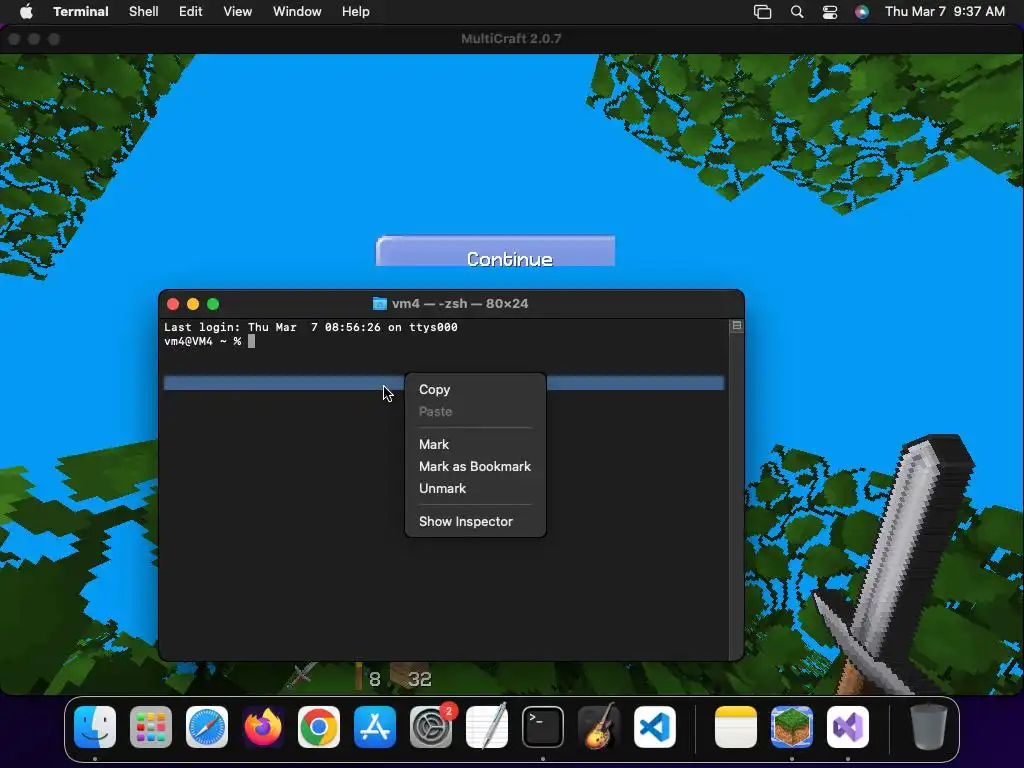Click the Terminal prompt line vm4@VM4
Viewport: 1024px width, 768px height.
(202, 342)
